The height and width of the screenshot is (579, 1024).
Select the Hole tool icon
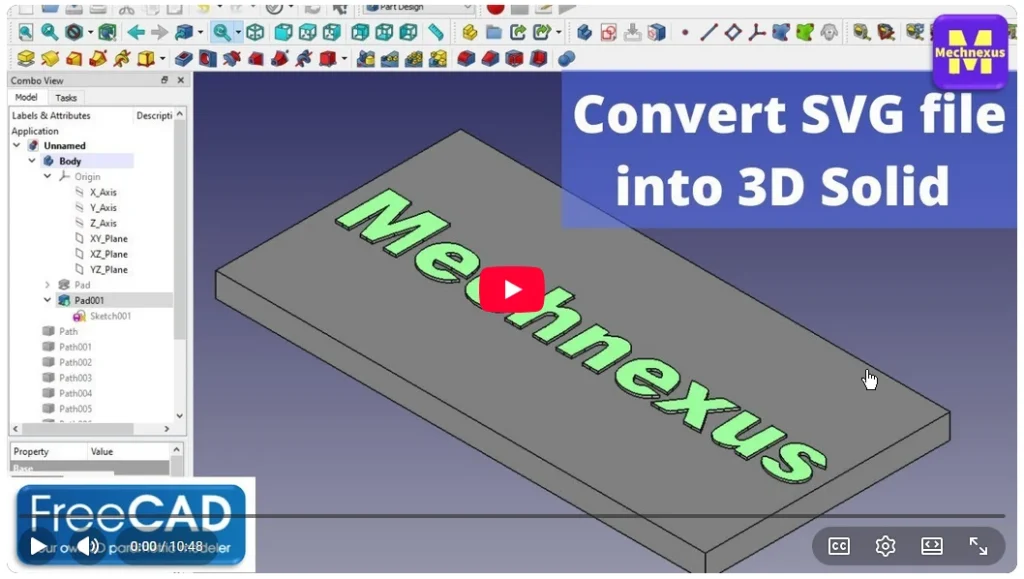click(x=208, y=59)
